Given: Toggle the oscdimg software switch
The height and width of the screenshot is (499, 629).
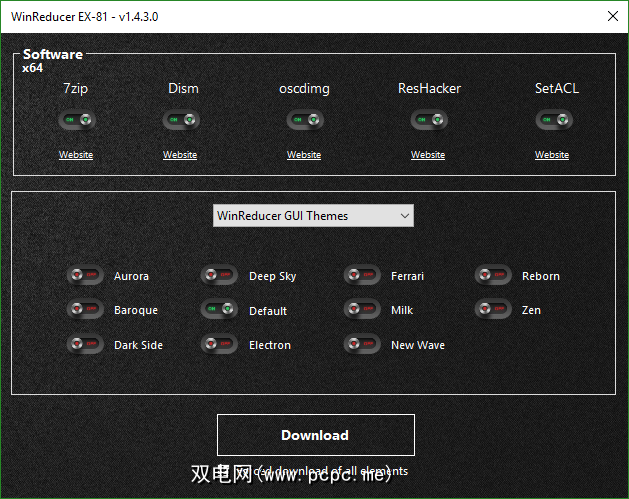Looking at the screenshot, I should coord(305,120).
